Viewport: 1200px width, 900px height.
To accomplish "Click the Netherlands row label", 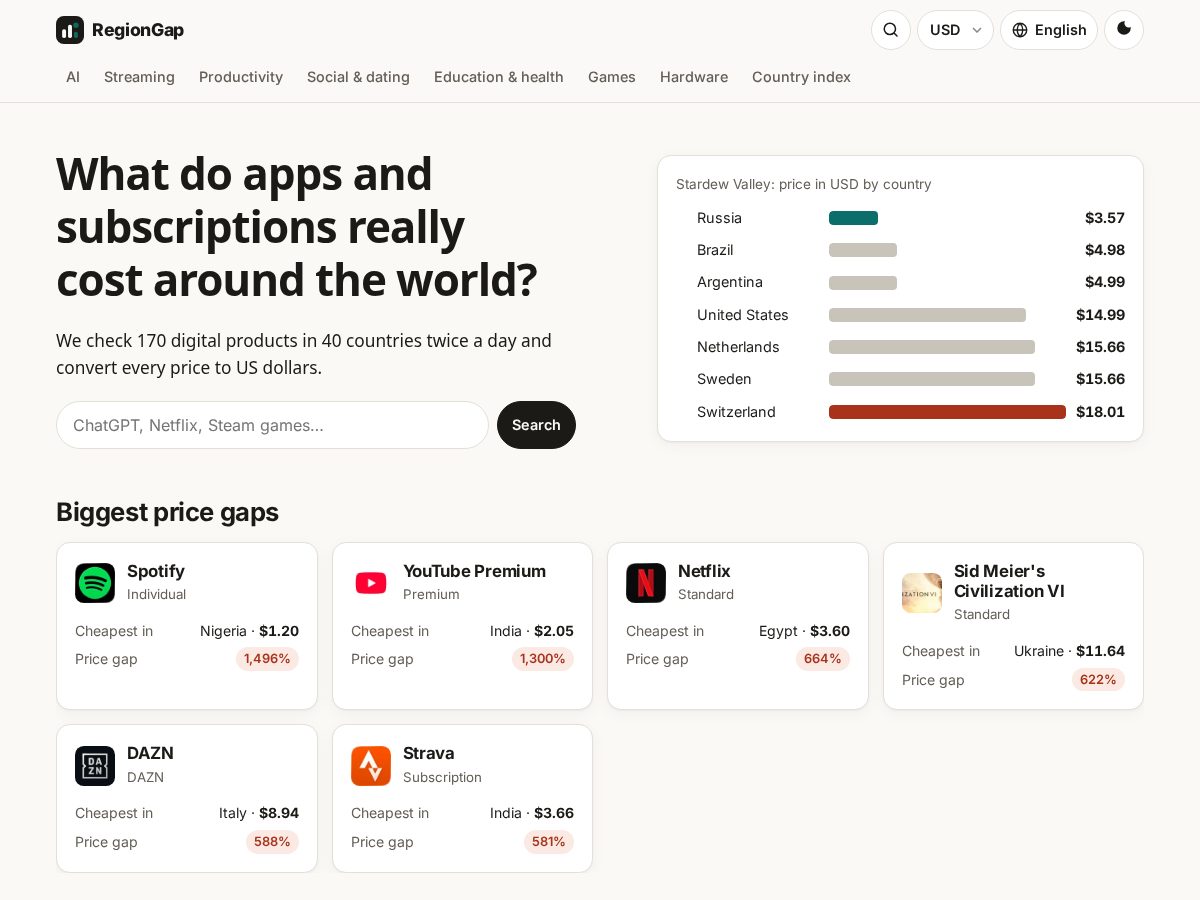I will [x=738, y=347].
